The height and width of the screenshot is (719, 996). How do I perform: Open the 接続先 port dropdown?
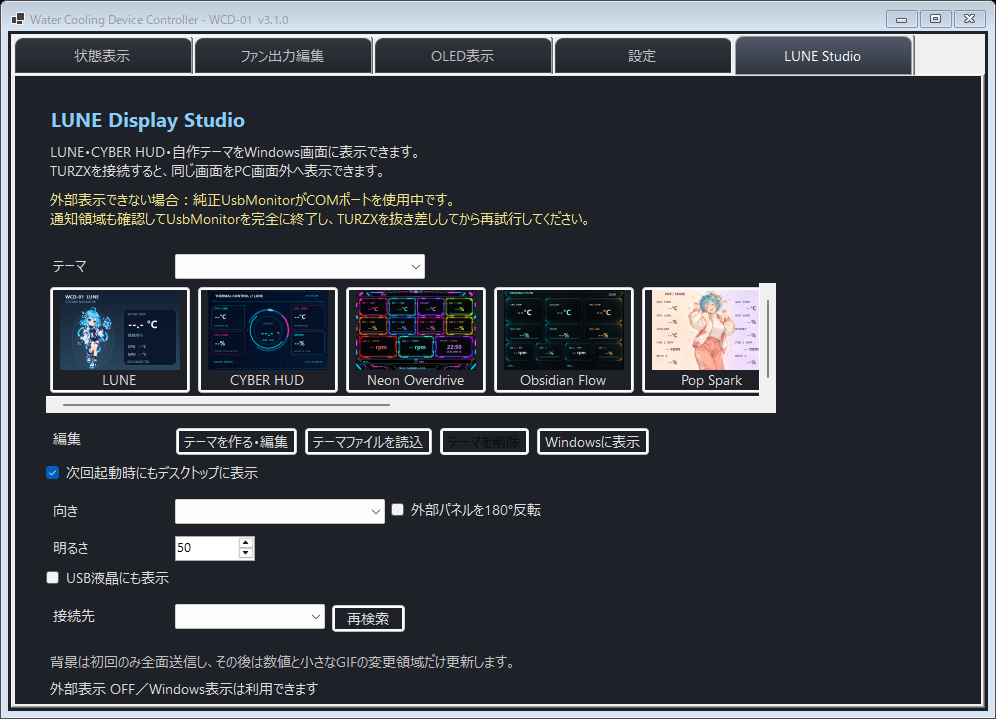pos(250,617)
